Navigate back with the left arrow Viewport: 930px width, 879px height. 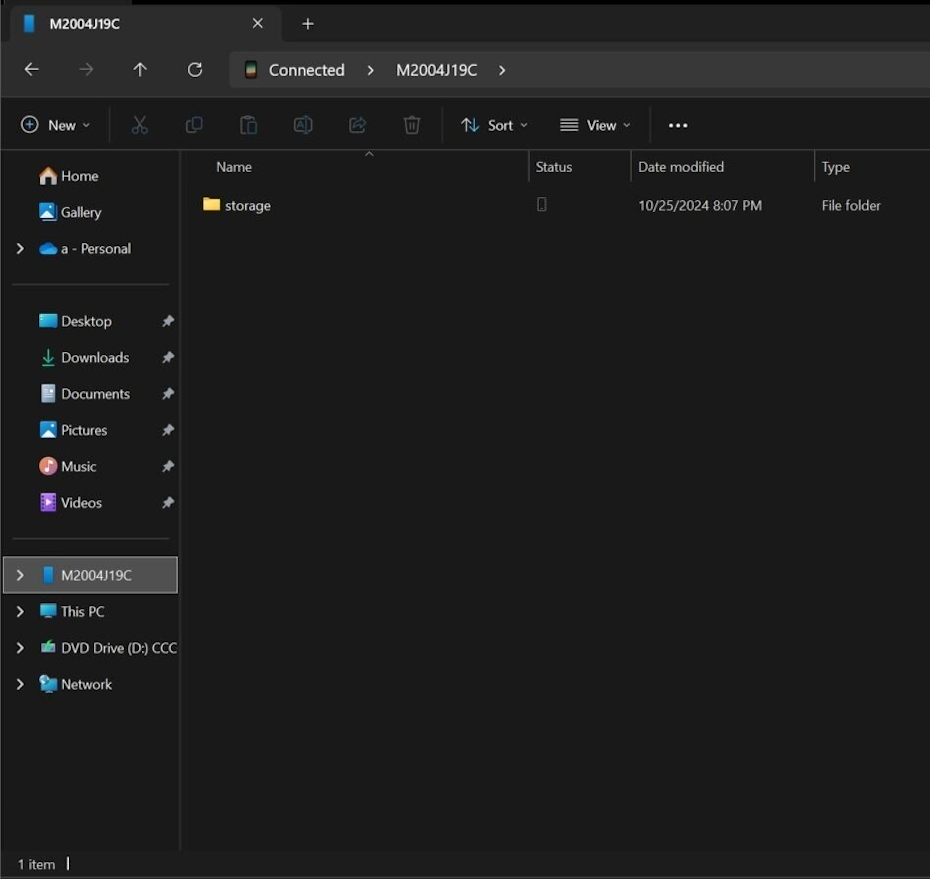32,70
